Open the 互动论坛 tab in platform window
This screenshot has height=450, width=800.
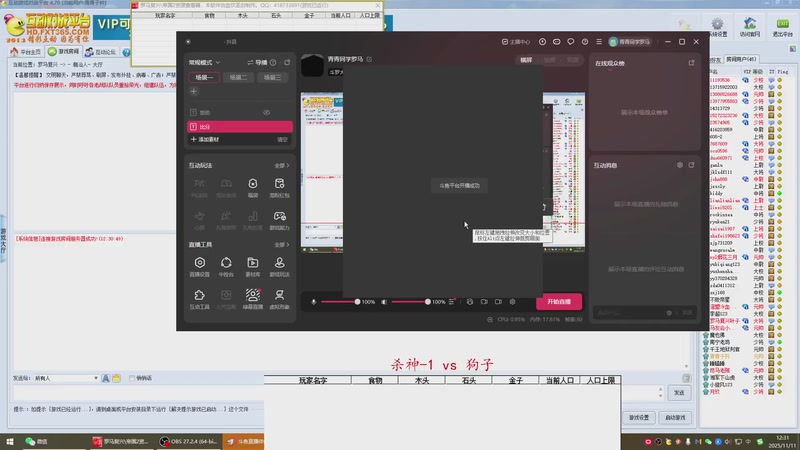pyautogui.click(x=101, y=52)
